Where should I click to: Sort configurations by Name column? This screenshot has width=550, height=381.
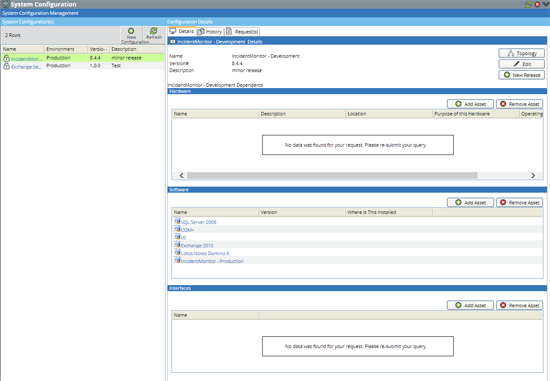[23, 49]
